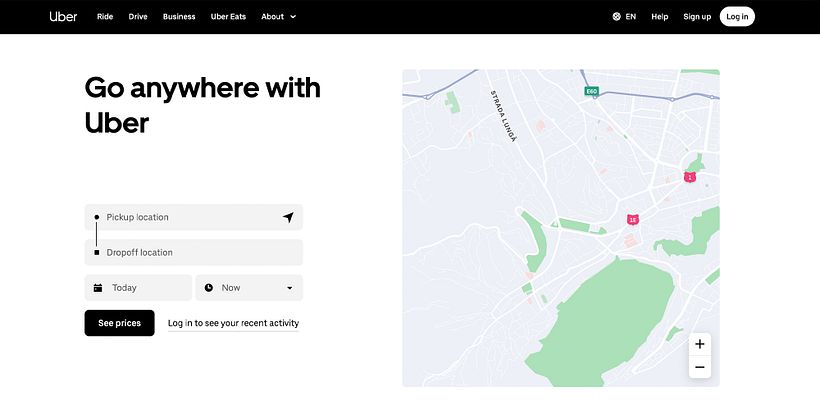
Task: Click the calendar icon beside Today
Action: click(98, 288)
